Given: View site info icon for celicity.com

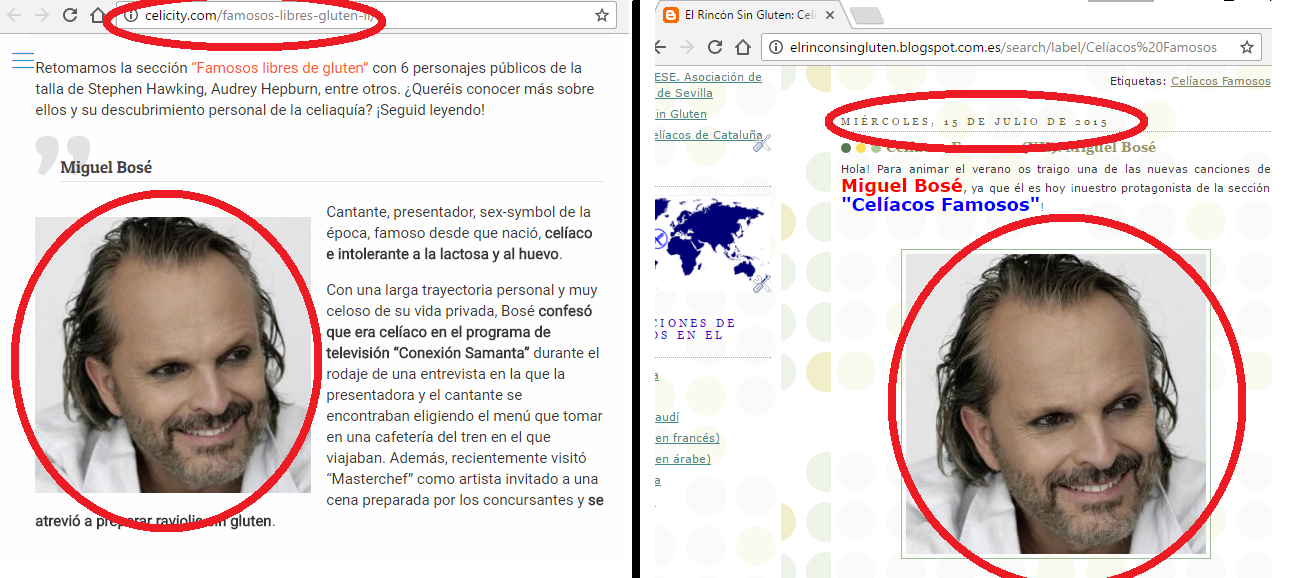Looking at the screenshot, I should click(131, 16).
